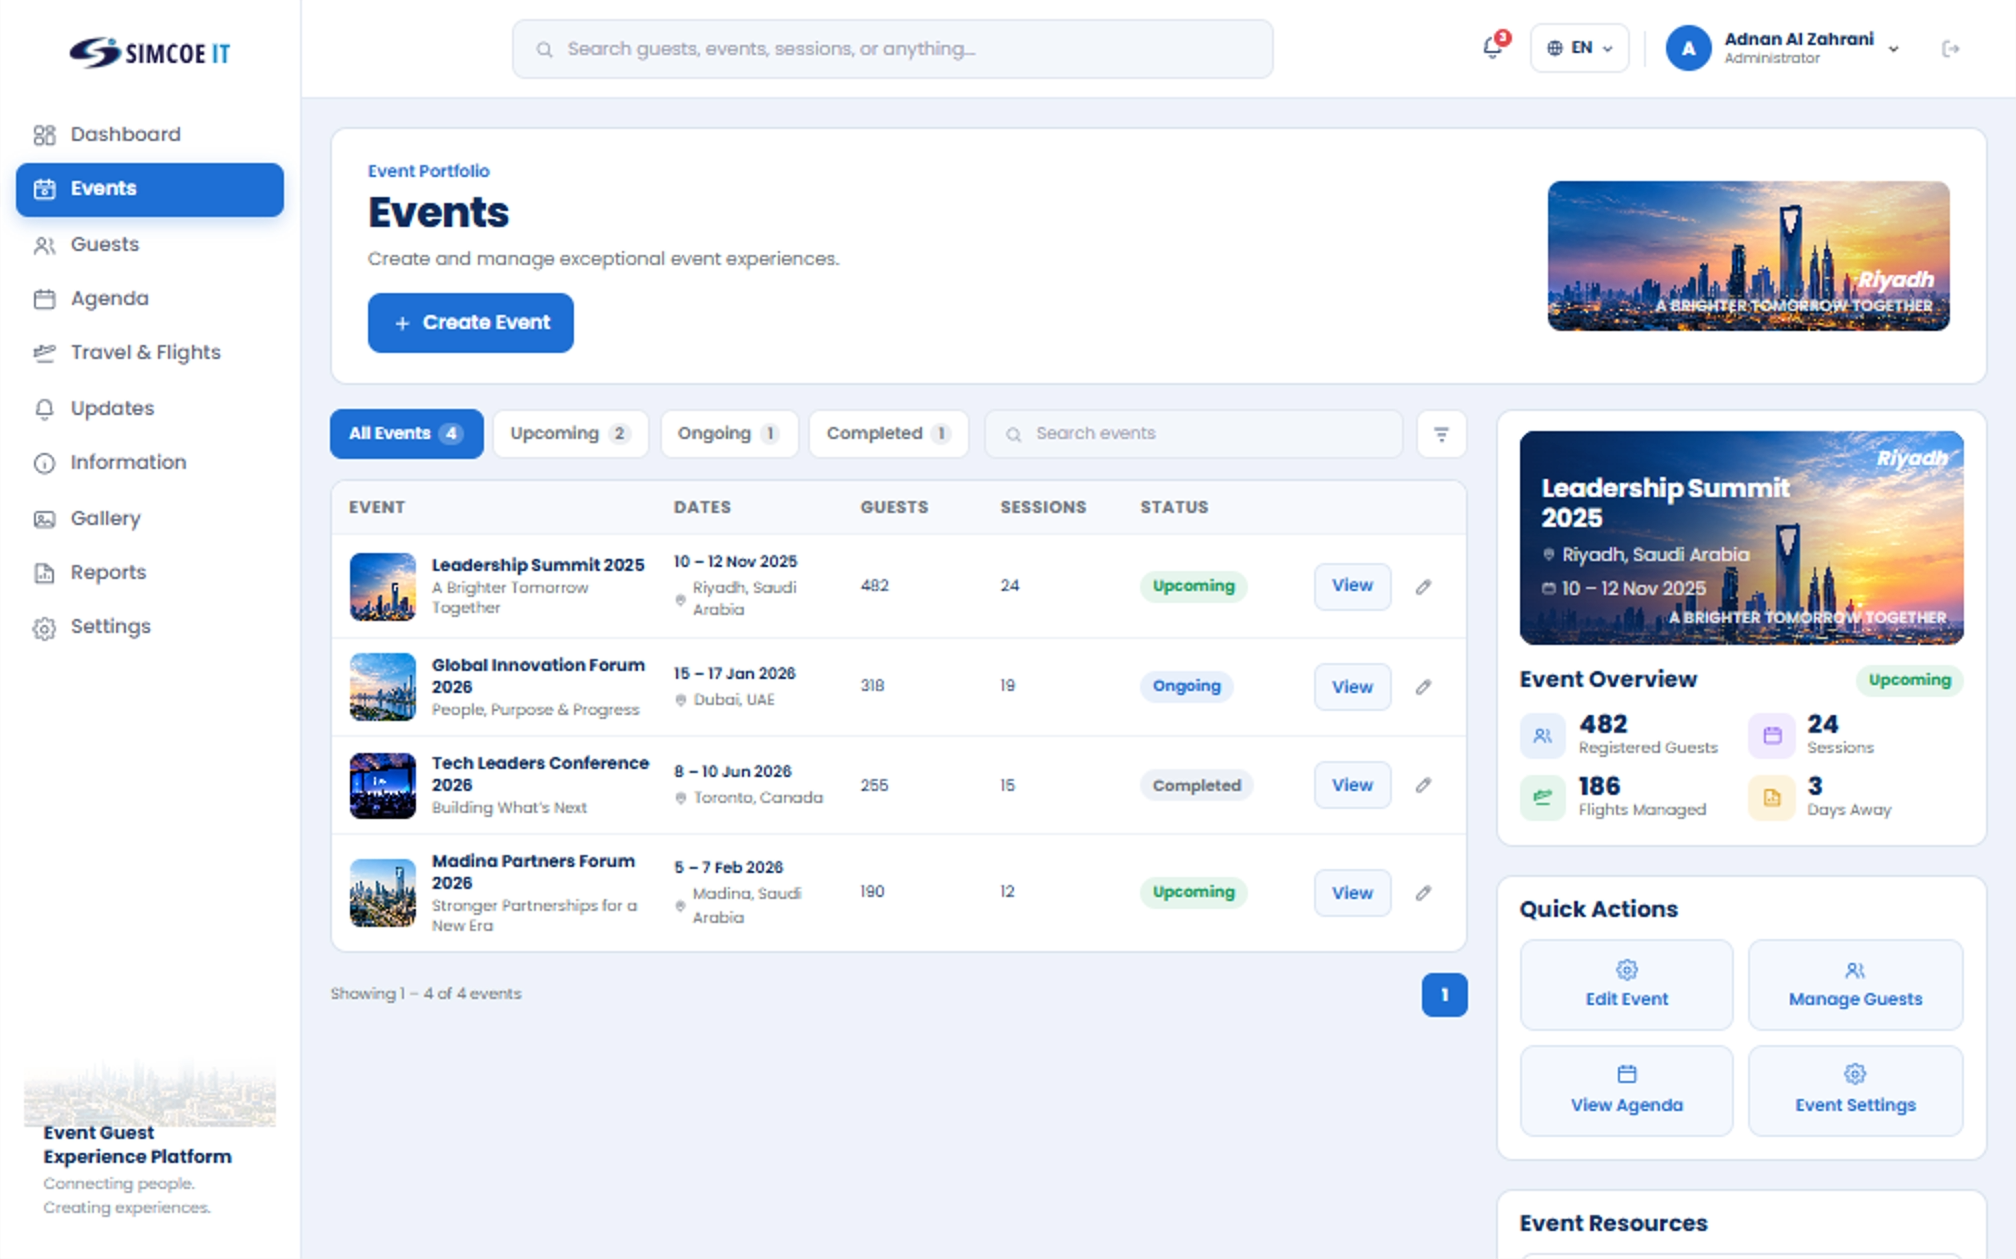This screenshot has height=1259, width=2016.
Task: Click the Simcoe IT logo
Action: pos(150,52)
